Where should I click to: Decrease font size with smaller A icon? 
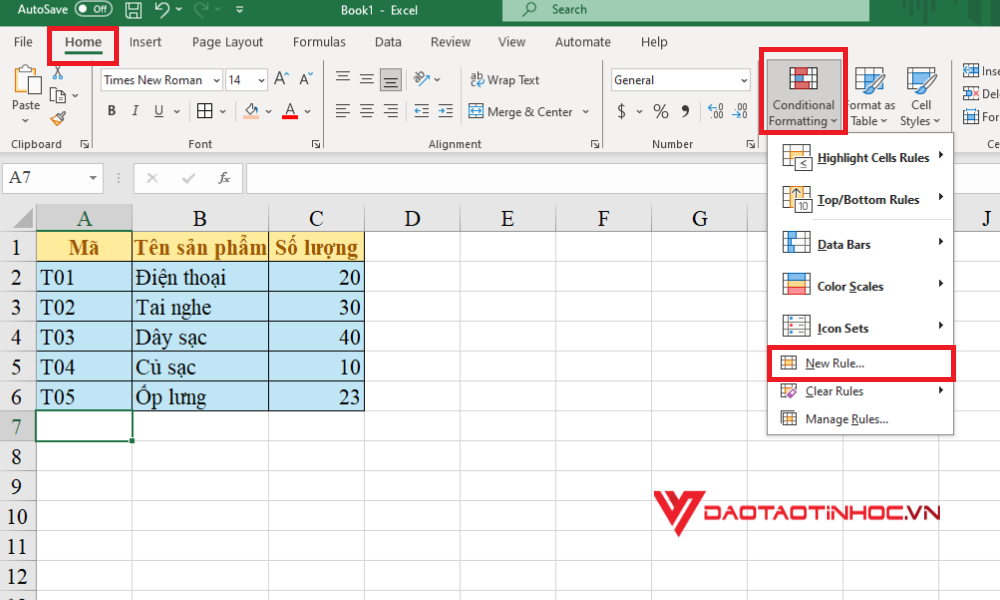pyautogui.click(x=306, y=79)
